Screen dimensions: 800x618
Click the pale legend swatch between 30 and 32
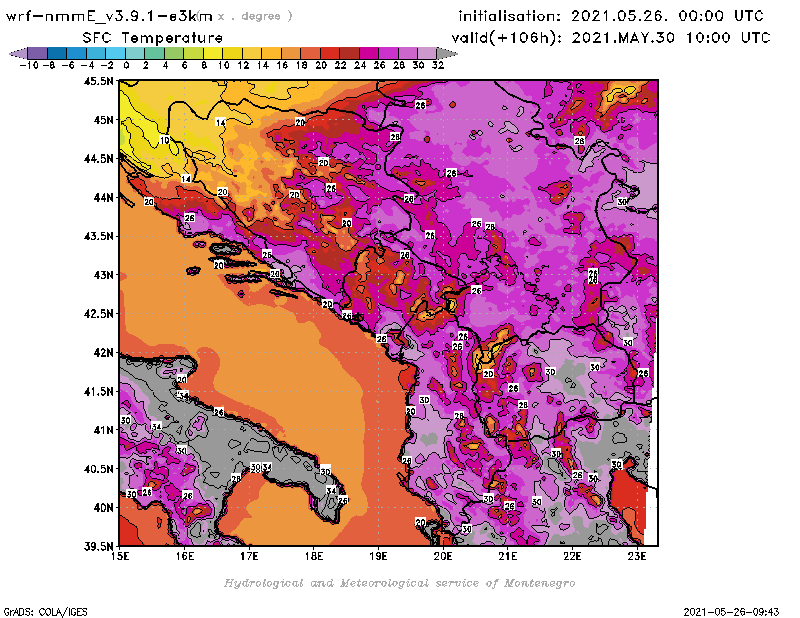[x=427, y=53]
